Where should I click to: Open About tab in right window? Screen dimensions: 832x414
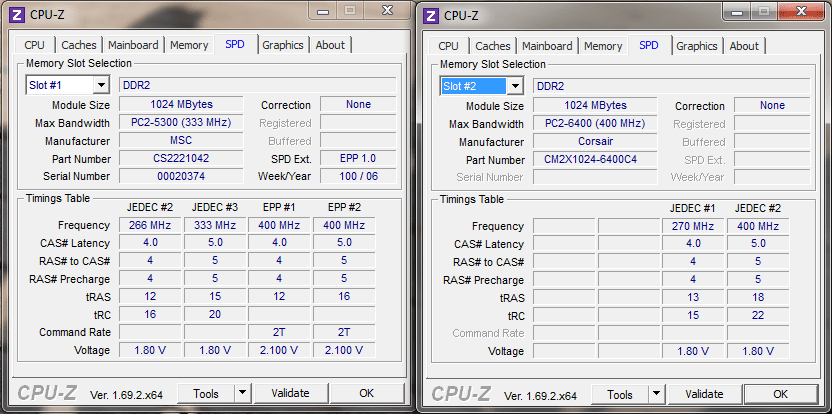coord(744,46)
